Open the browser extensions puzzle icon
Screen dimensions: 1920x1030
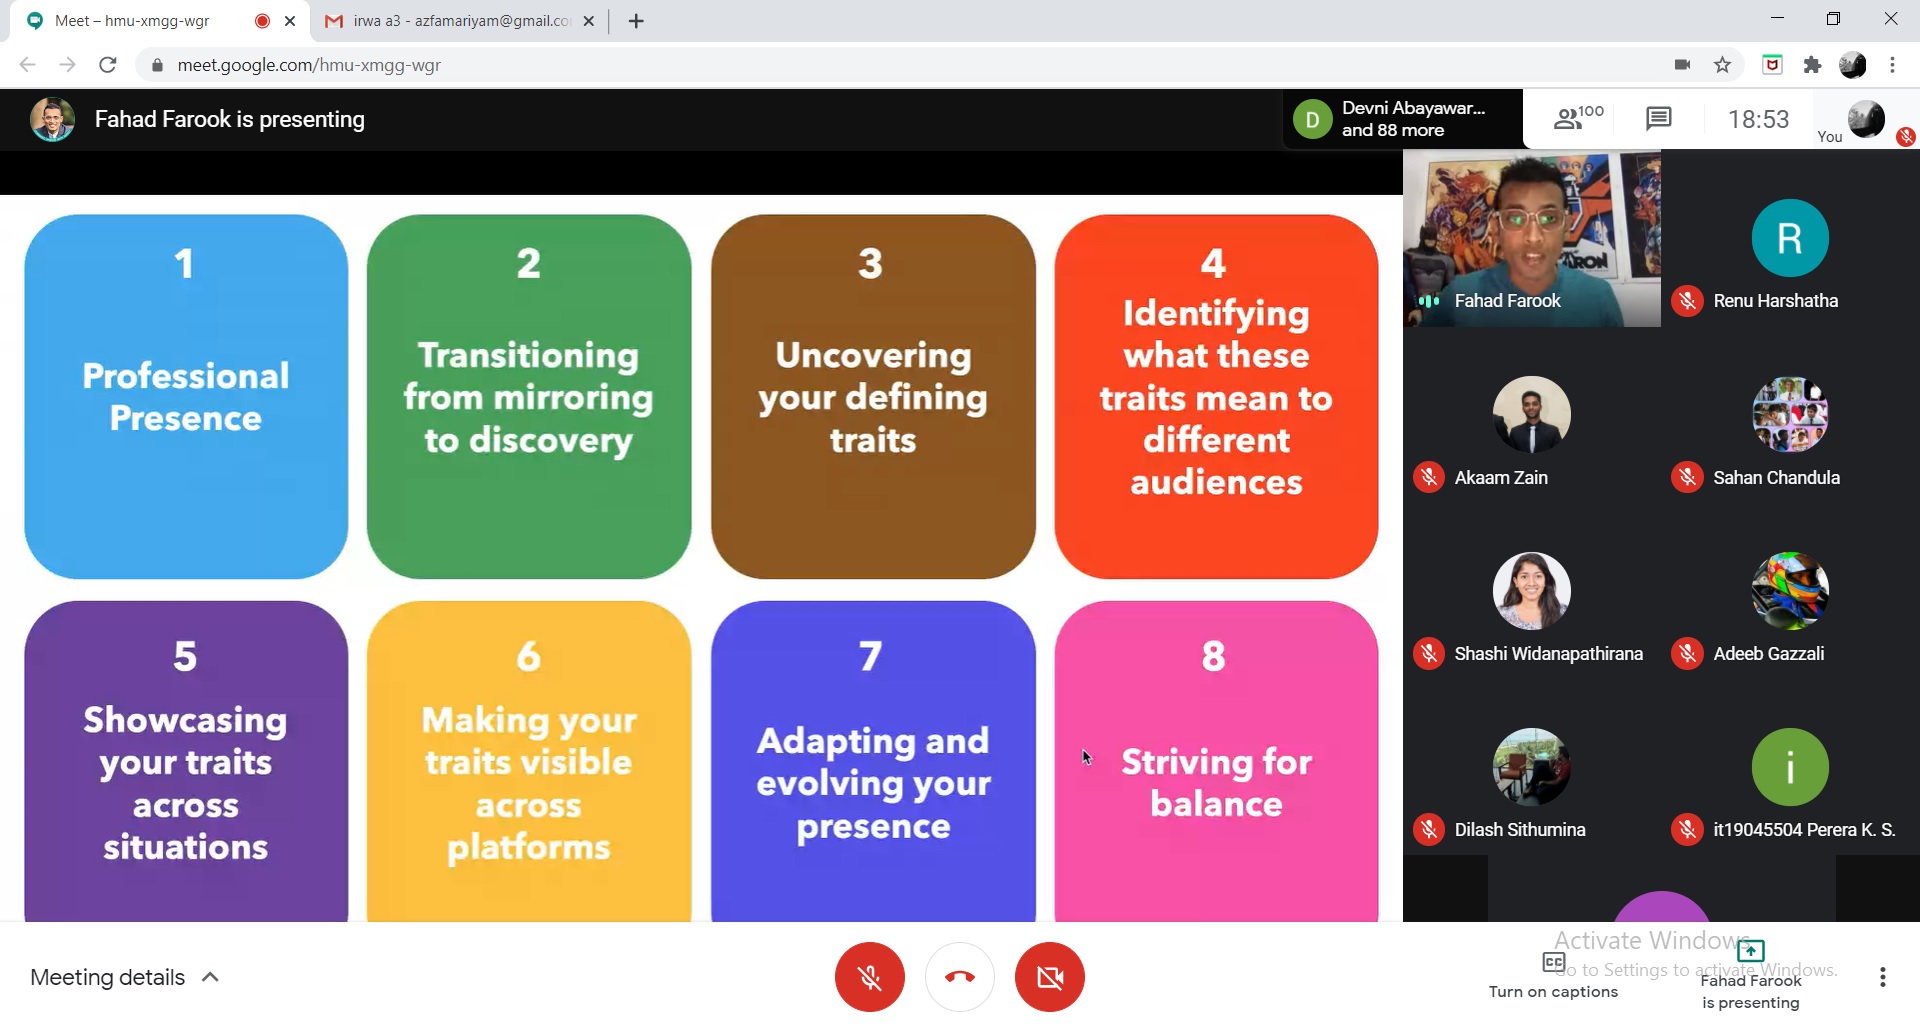pos(1812,65)
